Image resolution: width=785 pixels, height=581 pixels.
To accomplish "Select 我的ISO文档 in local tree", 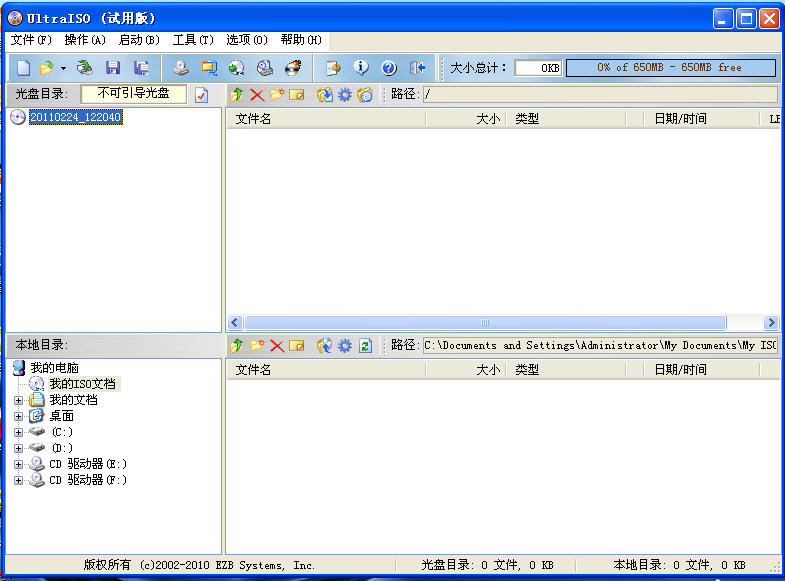I will click(x=83, y=384).
